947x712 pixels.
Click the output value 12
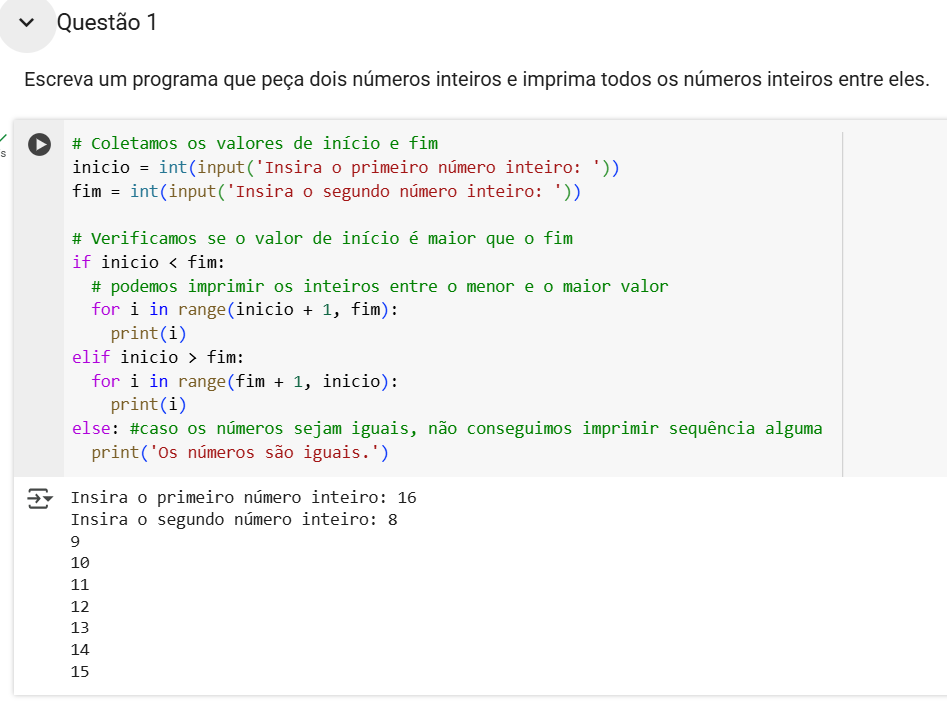[80, 606]
